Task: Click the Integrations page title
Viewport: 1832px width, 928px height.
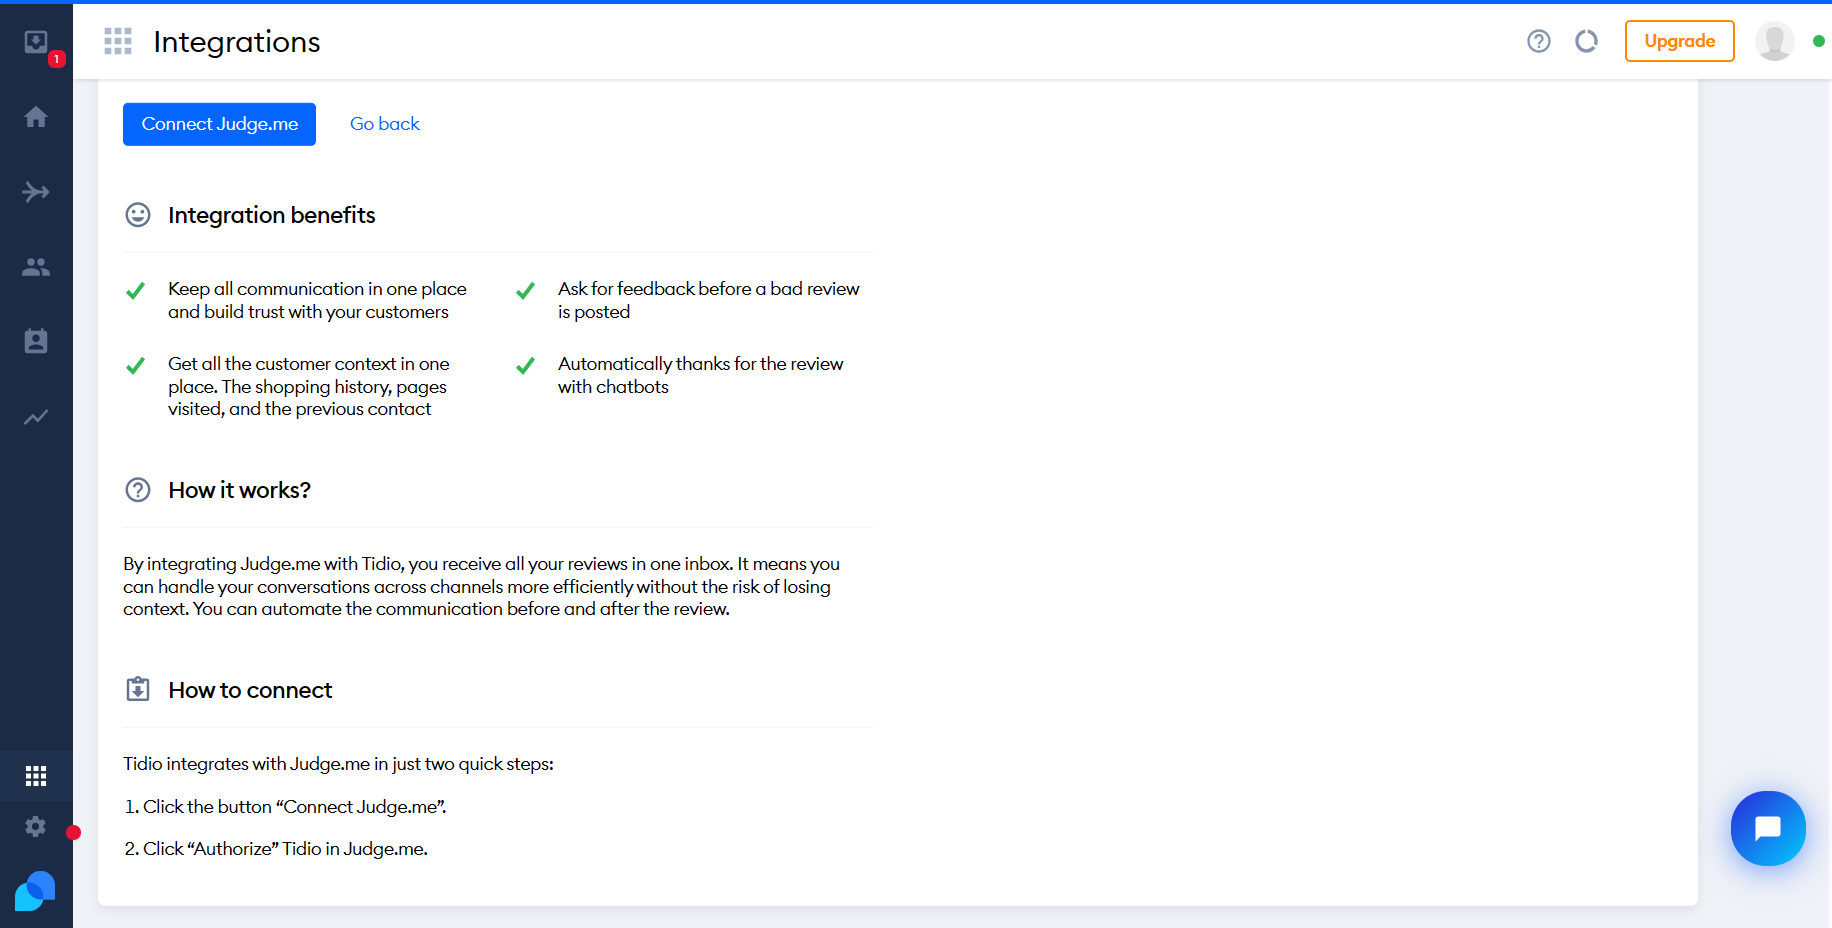Action: pos(237,42)
